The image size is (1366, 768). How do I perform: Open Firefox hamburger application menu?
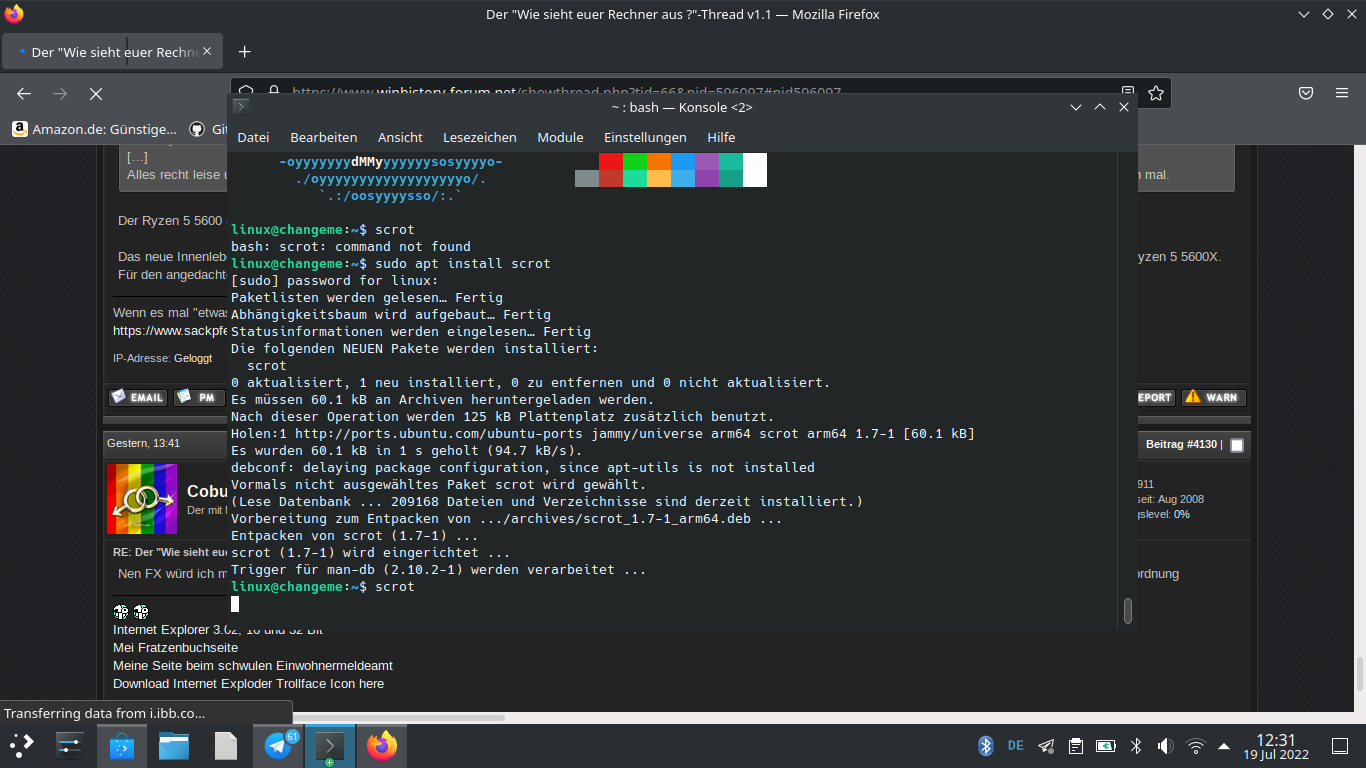pos(1342,93)
